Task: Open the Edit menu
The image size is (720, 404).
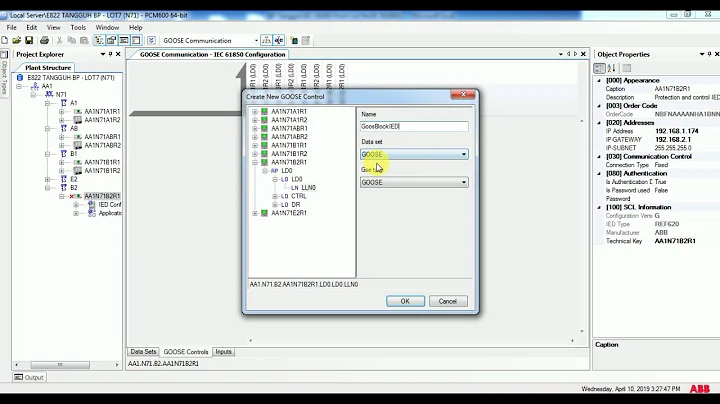Action: (32, 28)
